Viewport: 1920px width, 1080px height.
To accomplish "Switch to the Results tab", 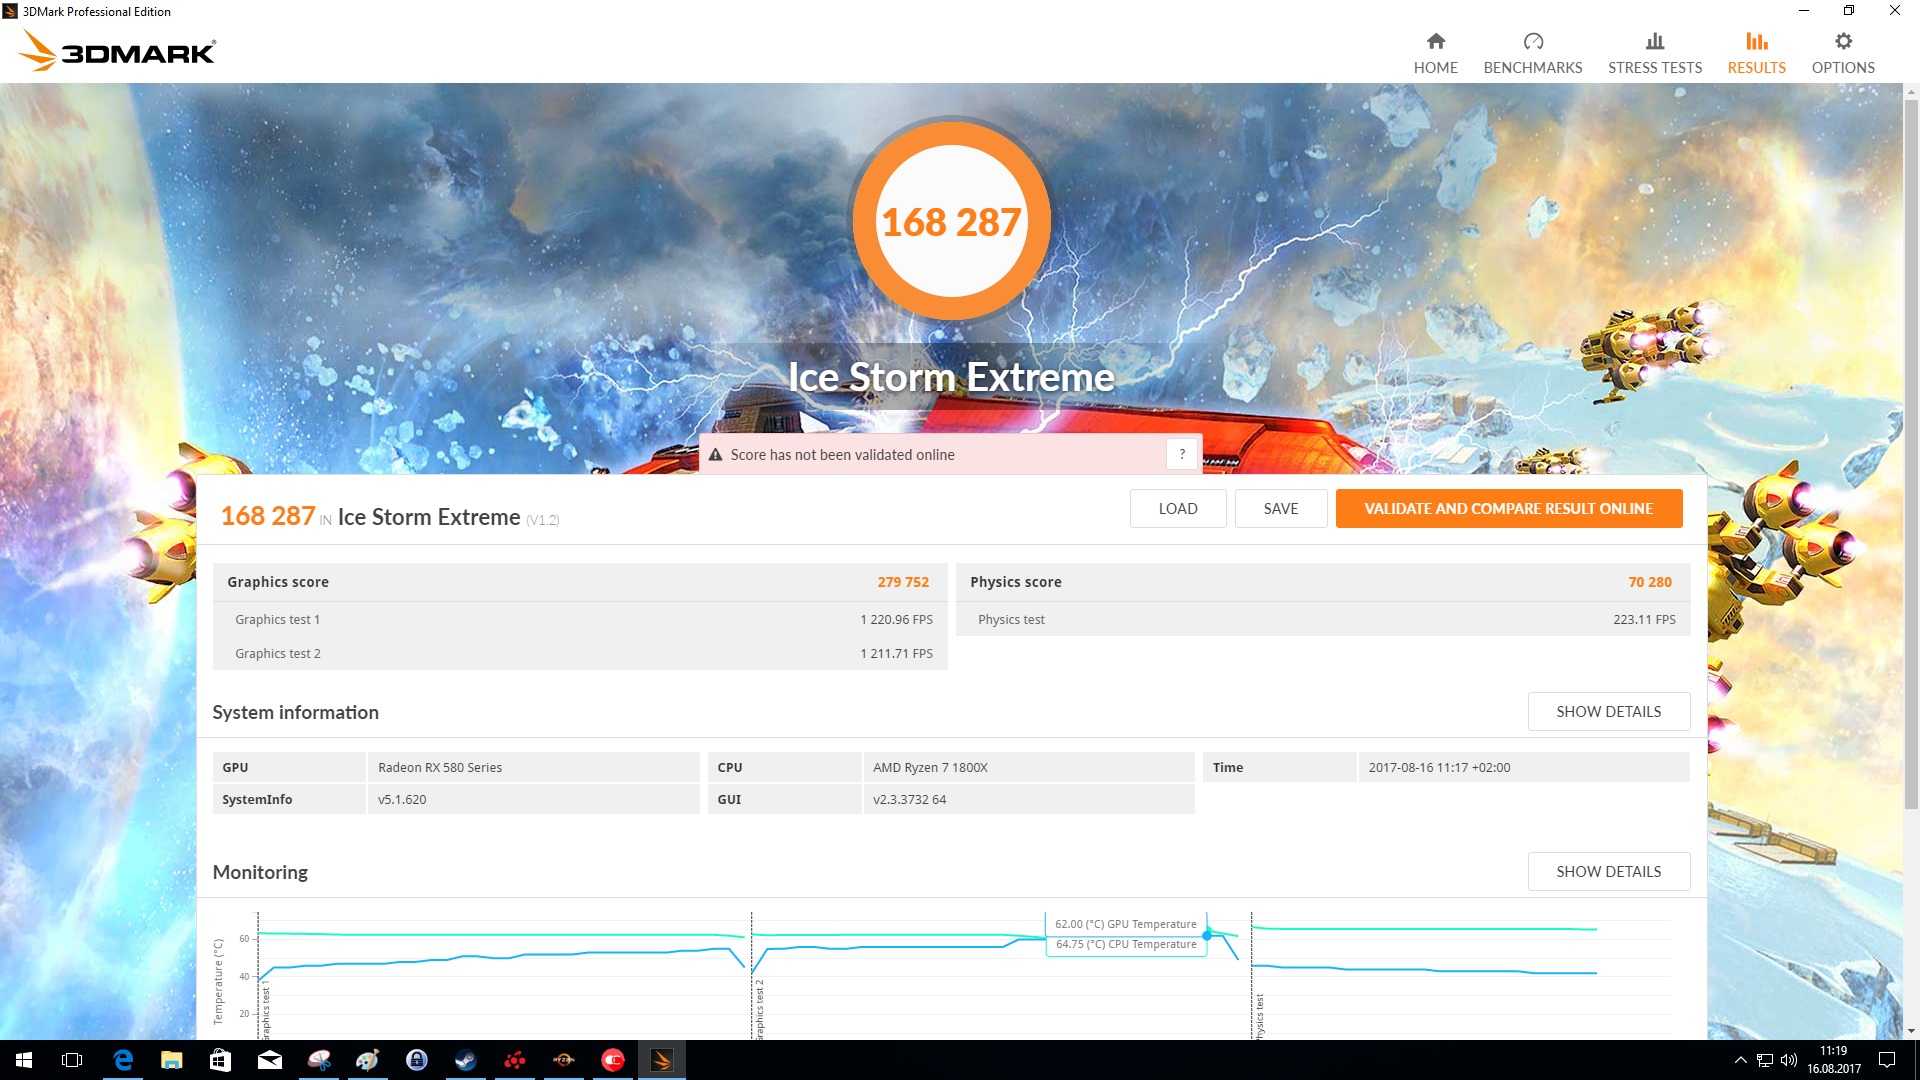I will (x=1756, y=53).
